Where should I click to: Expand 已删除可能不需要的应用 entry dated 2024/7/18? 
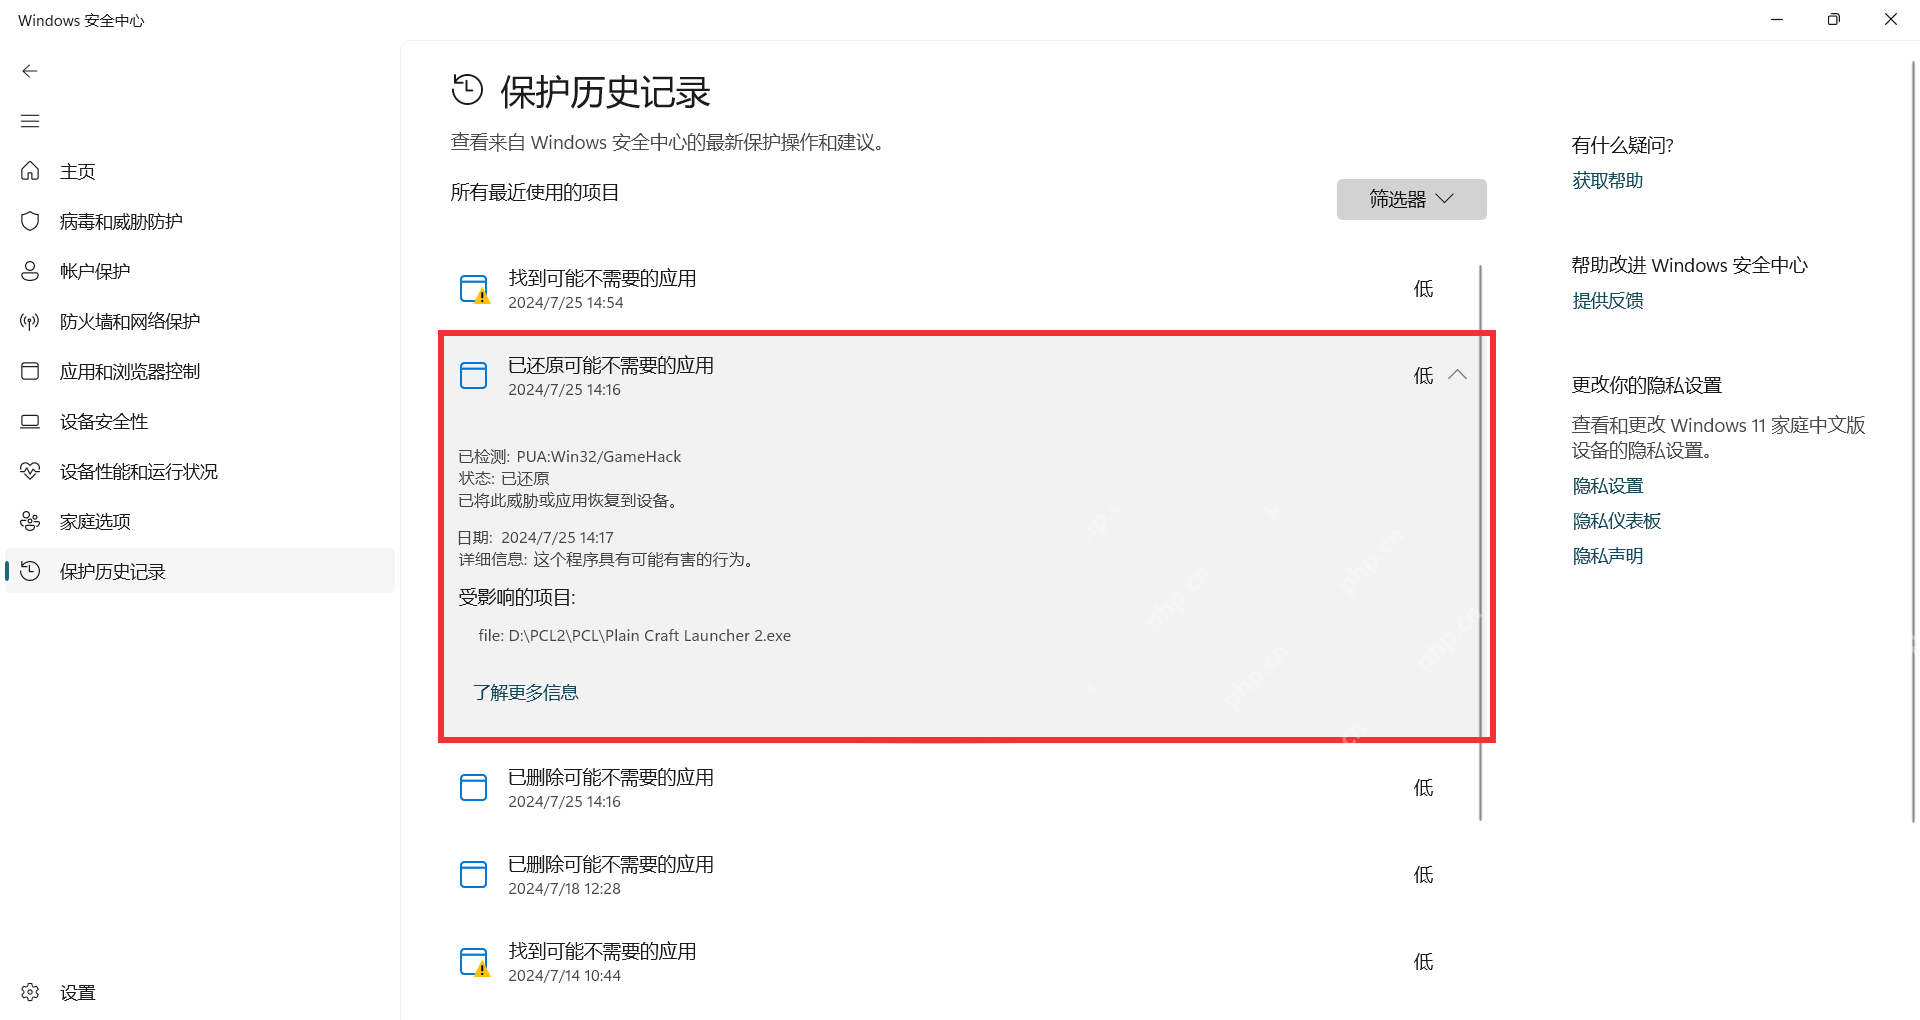point(962,875)
